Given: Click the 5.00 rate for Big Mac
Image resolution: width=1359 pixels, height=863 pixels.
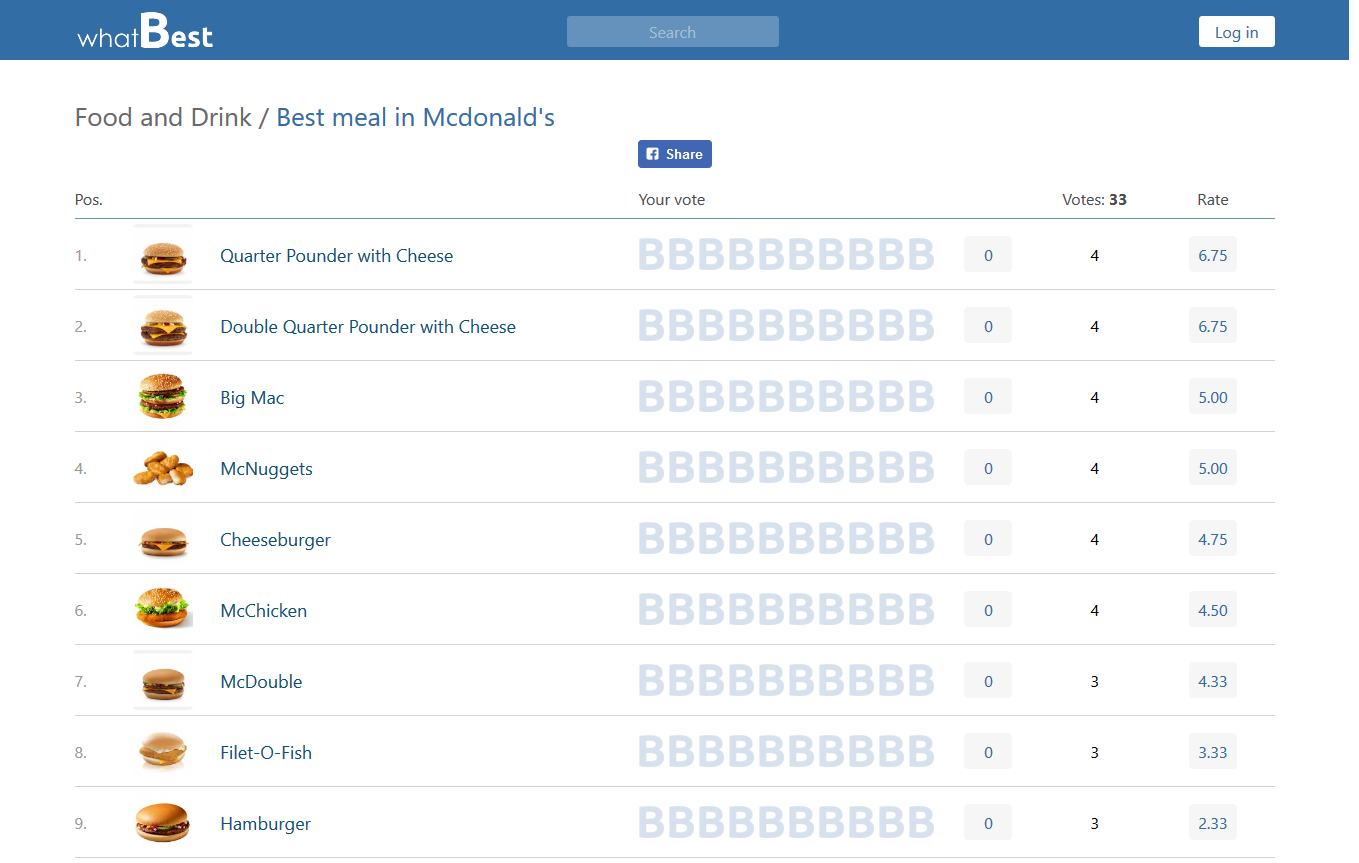Looking at the screenshot, I should [1213, 397].
